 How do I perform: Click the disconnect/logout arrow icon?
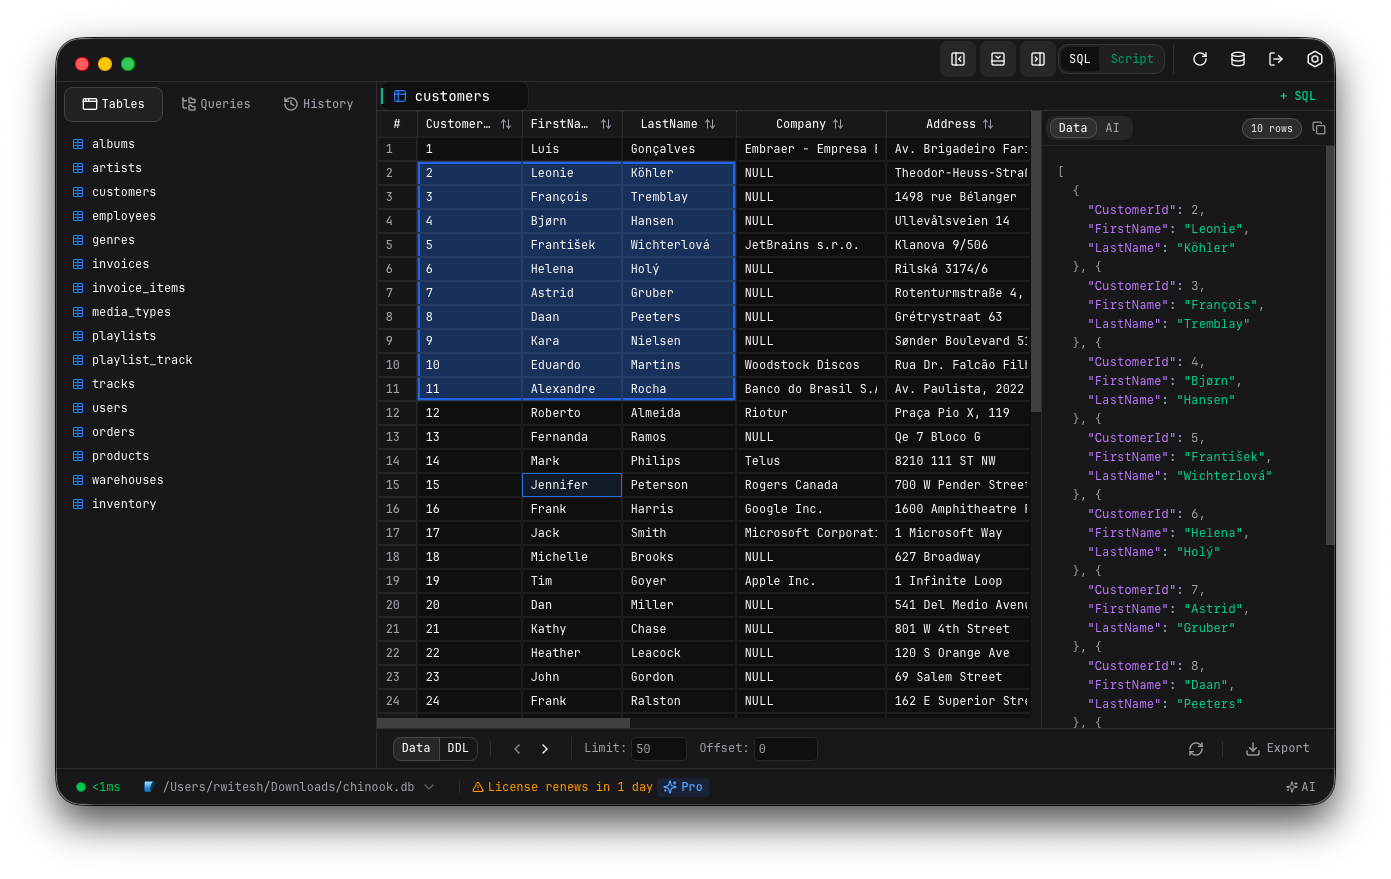tap(1275, 59)
